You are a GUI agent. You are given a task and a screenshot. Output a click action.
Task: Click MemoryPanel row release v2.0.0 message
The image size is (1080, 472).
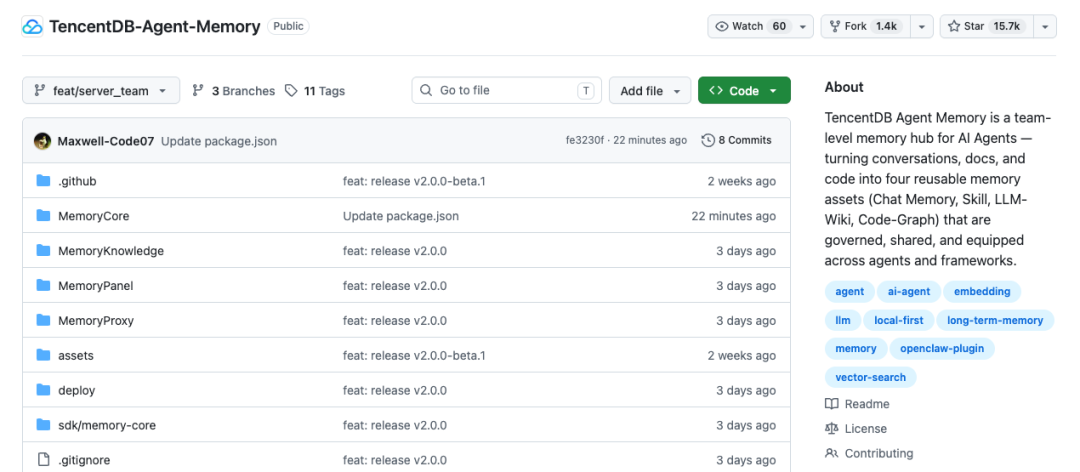395,285
